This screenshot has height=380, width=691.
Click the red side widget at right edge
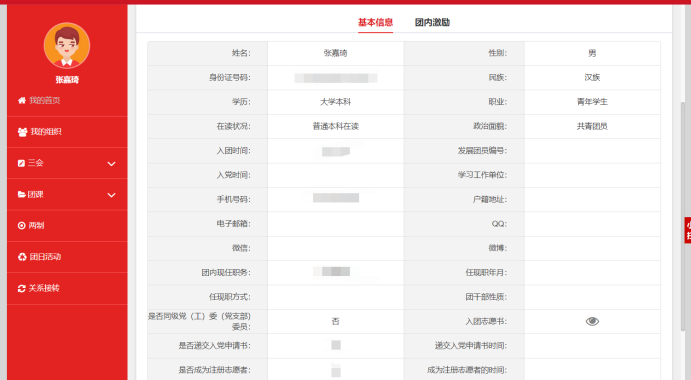click(x=687, y=230)
